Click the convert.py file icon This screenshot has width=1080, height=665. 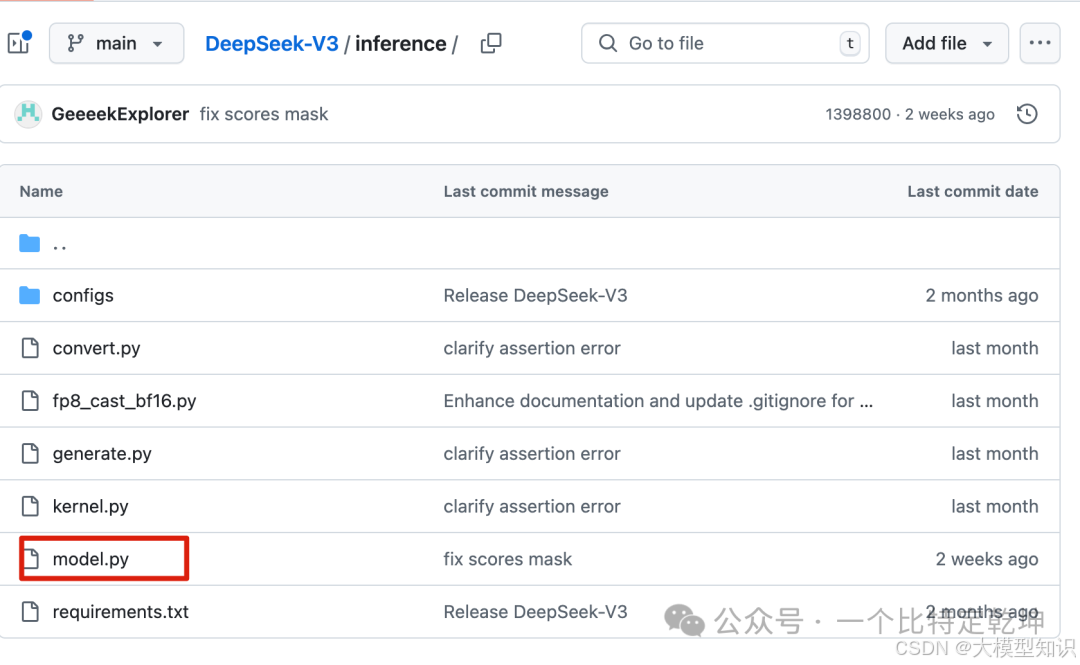coord(30,348)
